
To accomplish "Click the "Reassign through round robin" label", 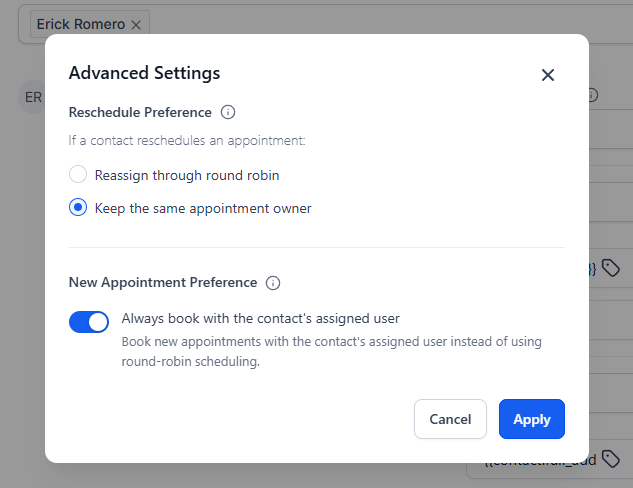I will [x=187, y=175].
